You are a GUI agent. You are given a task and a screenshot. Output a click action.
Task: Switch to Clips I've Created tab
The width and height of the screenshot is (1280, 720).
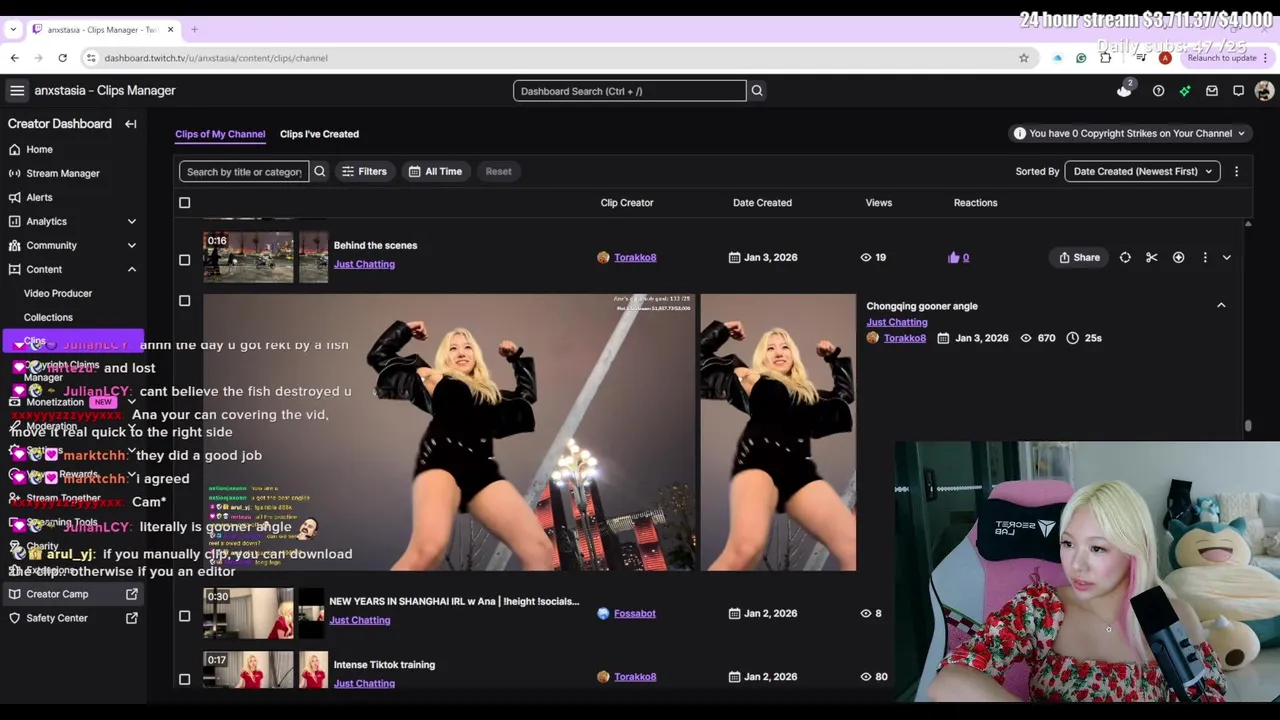click(x=319, y=134)
